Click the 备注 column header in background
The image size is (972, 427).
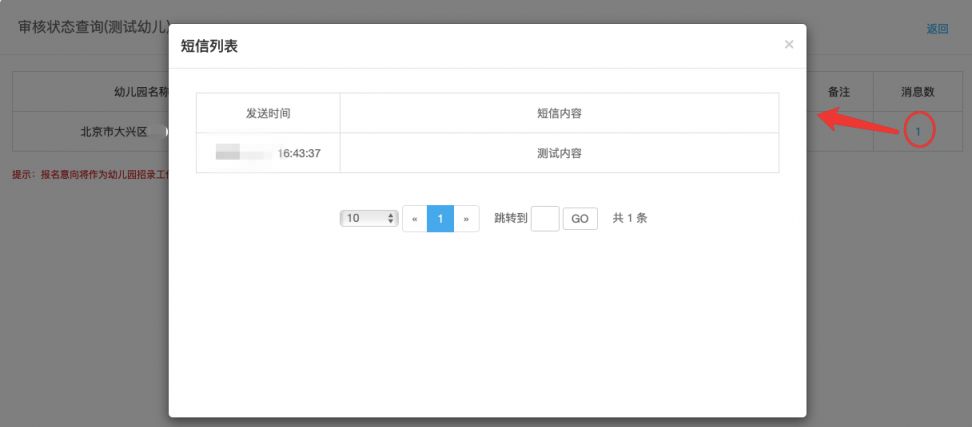839,92
